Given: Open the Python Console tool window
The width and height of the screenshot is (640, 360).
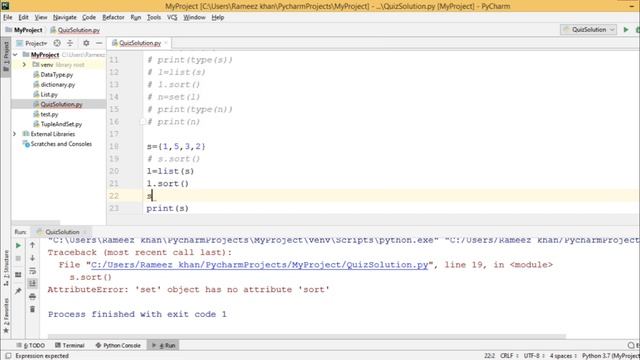Looking at the screenshot, I should click(118, 345).
